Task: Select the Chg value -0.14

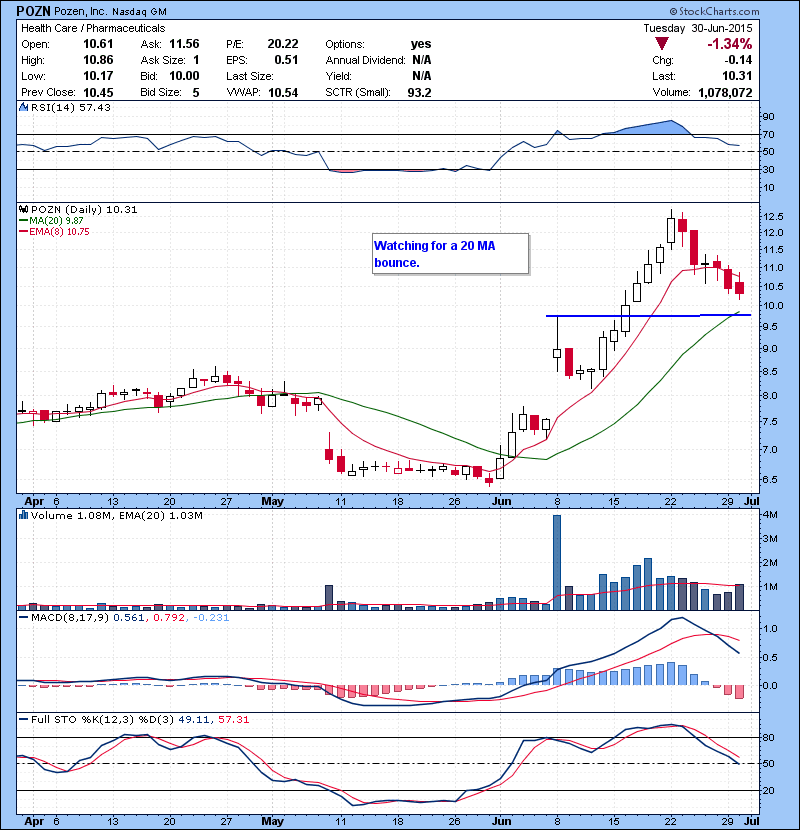Action: coord(738,60)
